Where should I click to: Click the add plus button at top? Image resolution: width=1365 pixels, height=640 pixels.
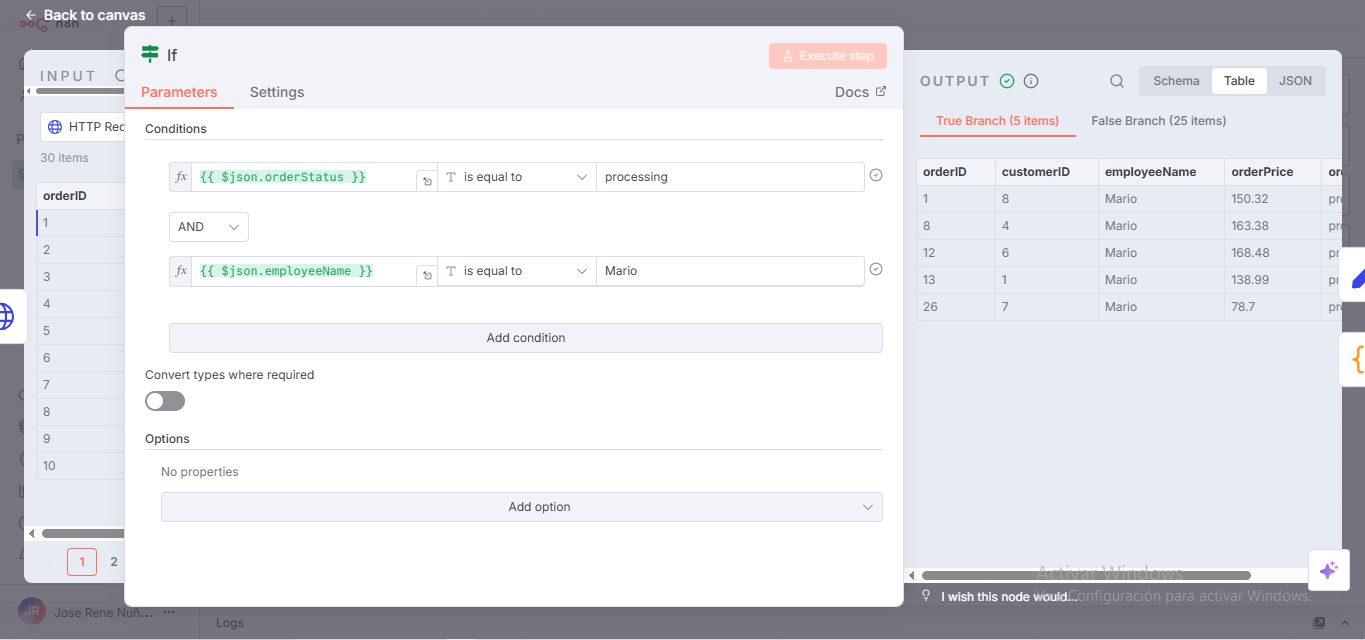click(x=172, y=20)
